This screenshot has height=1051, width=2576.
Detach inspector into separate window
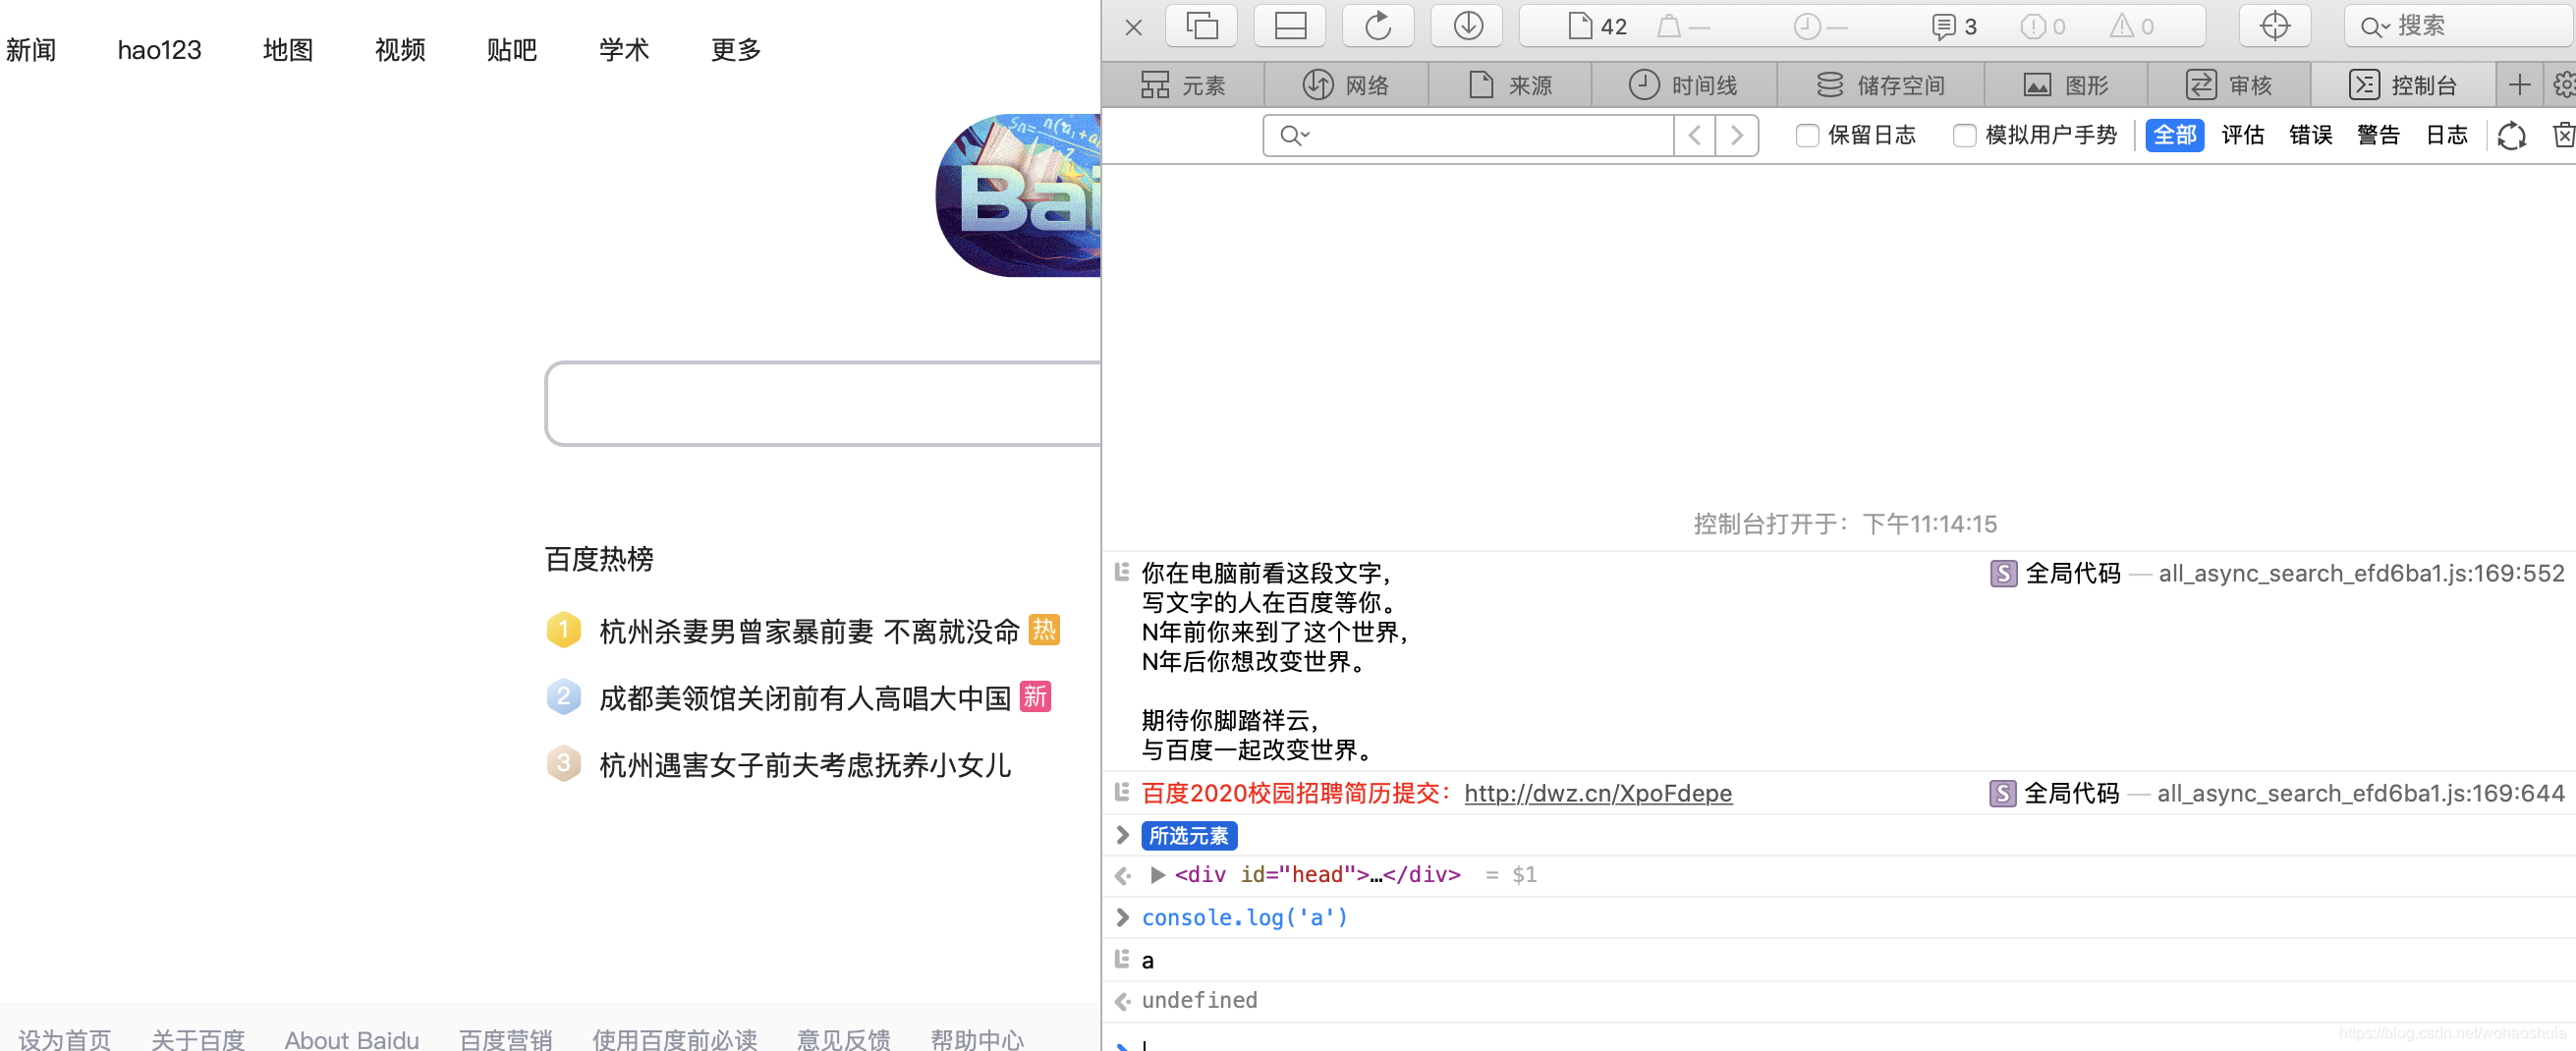click(1201, 26)
